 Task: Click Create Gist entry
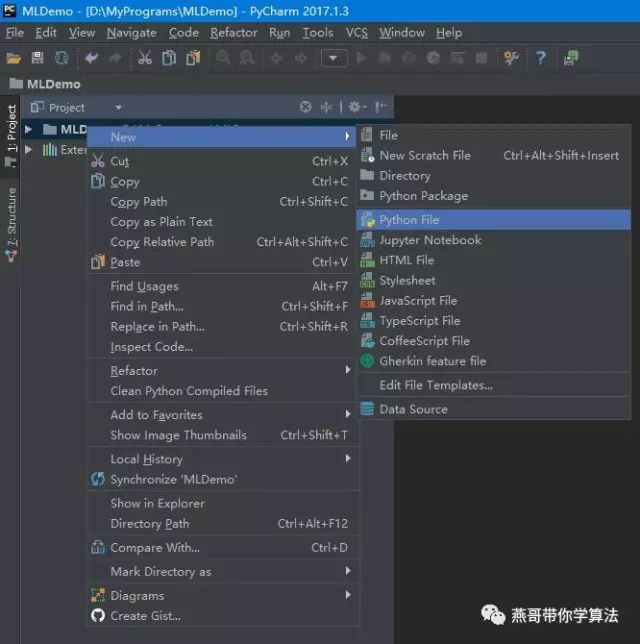click(x=222, y=616)
